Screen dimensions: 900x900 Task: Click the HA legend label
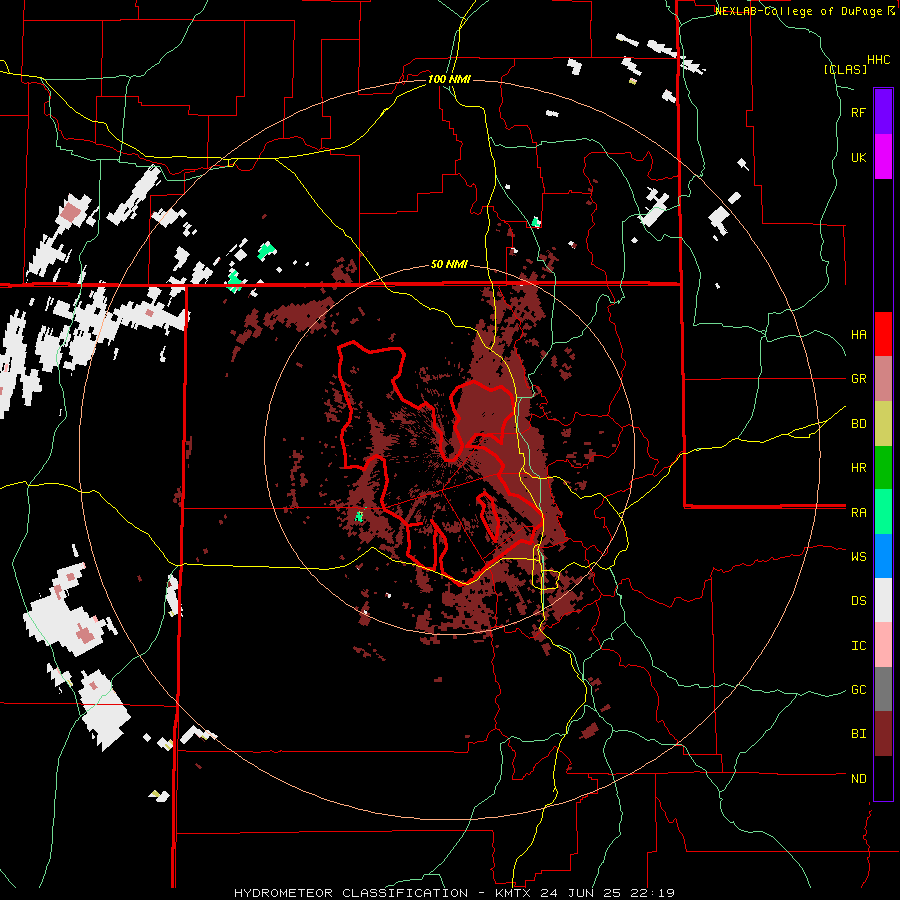pyautogui.click(x=858, y=335)
